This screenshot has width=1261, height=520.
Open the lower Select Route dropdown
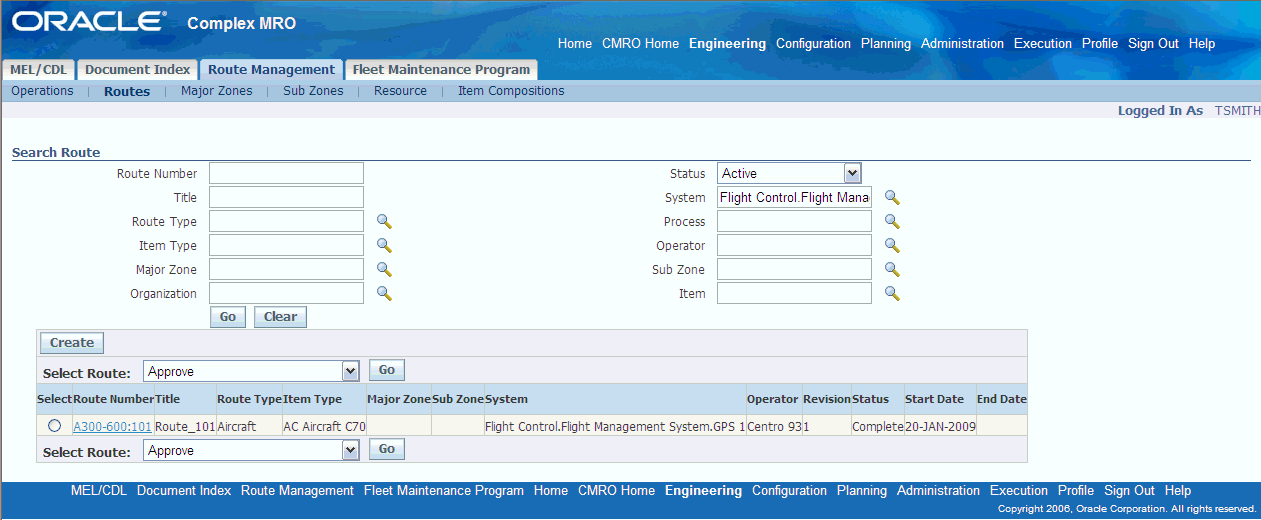(x=251, y=450)
